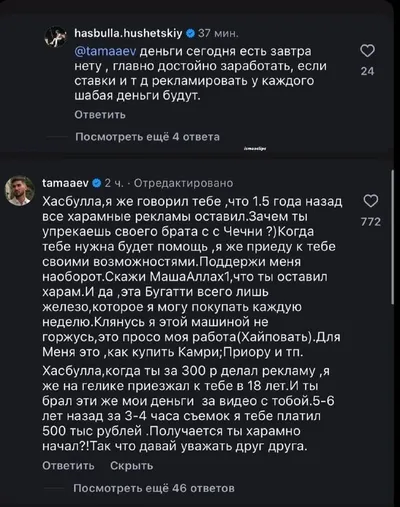The width and height of the screenshot is (400, 507).
Task: Click tamaaev's blue verified badge
Action: point(97,183)
